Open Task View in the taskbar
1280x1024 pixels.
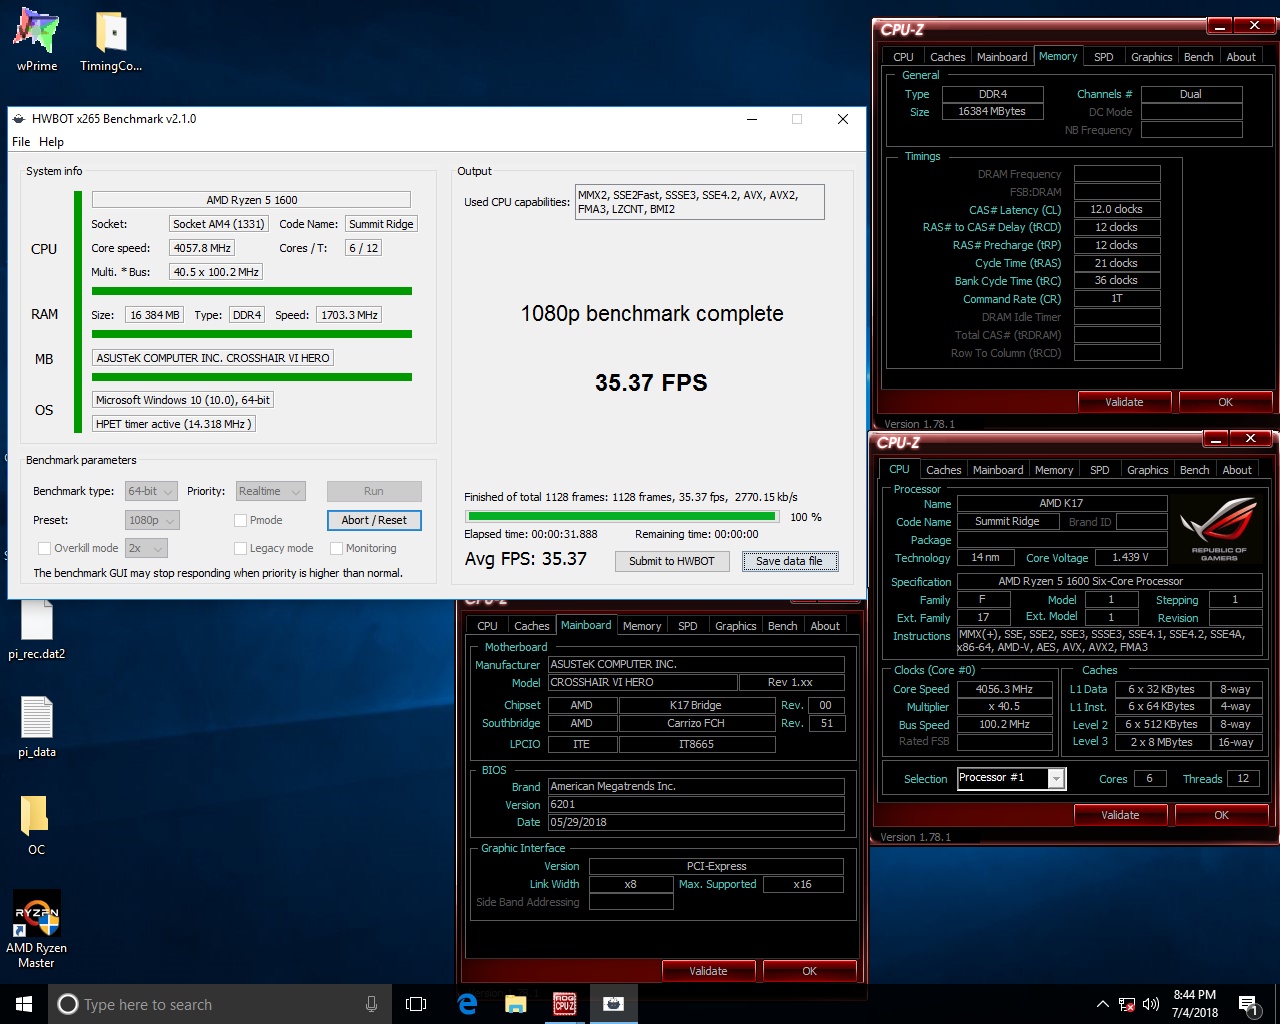click(416, 1004)
